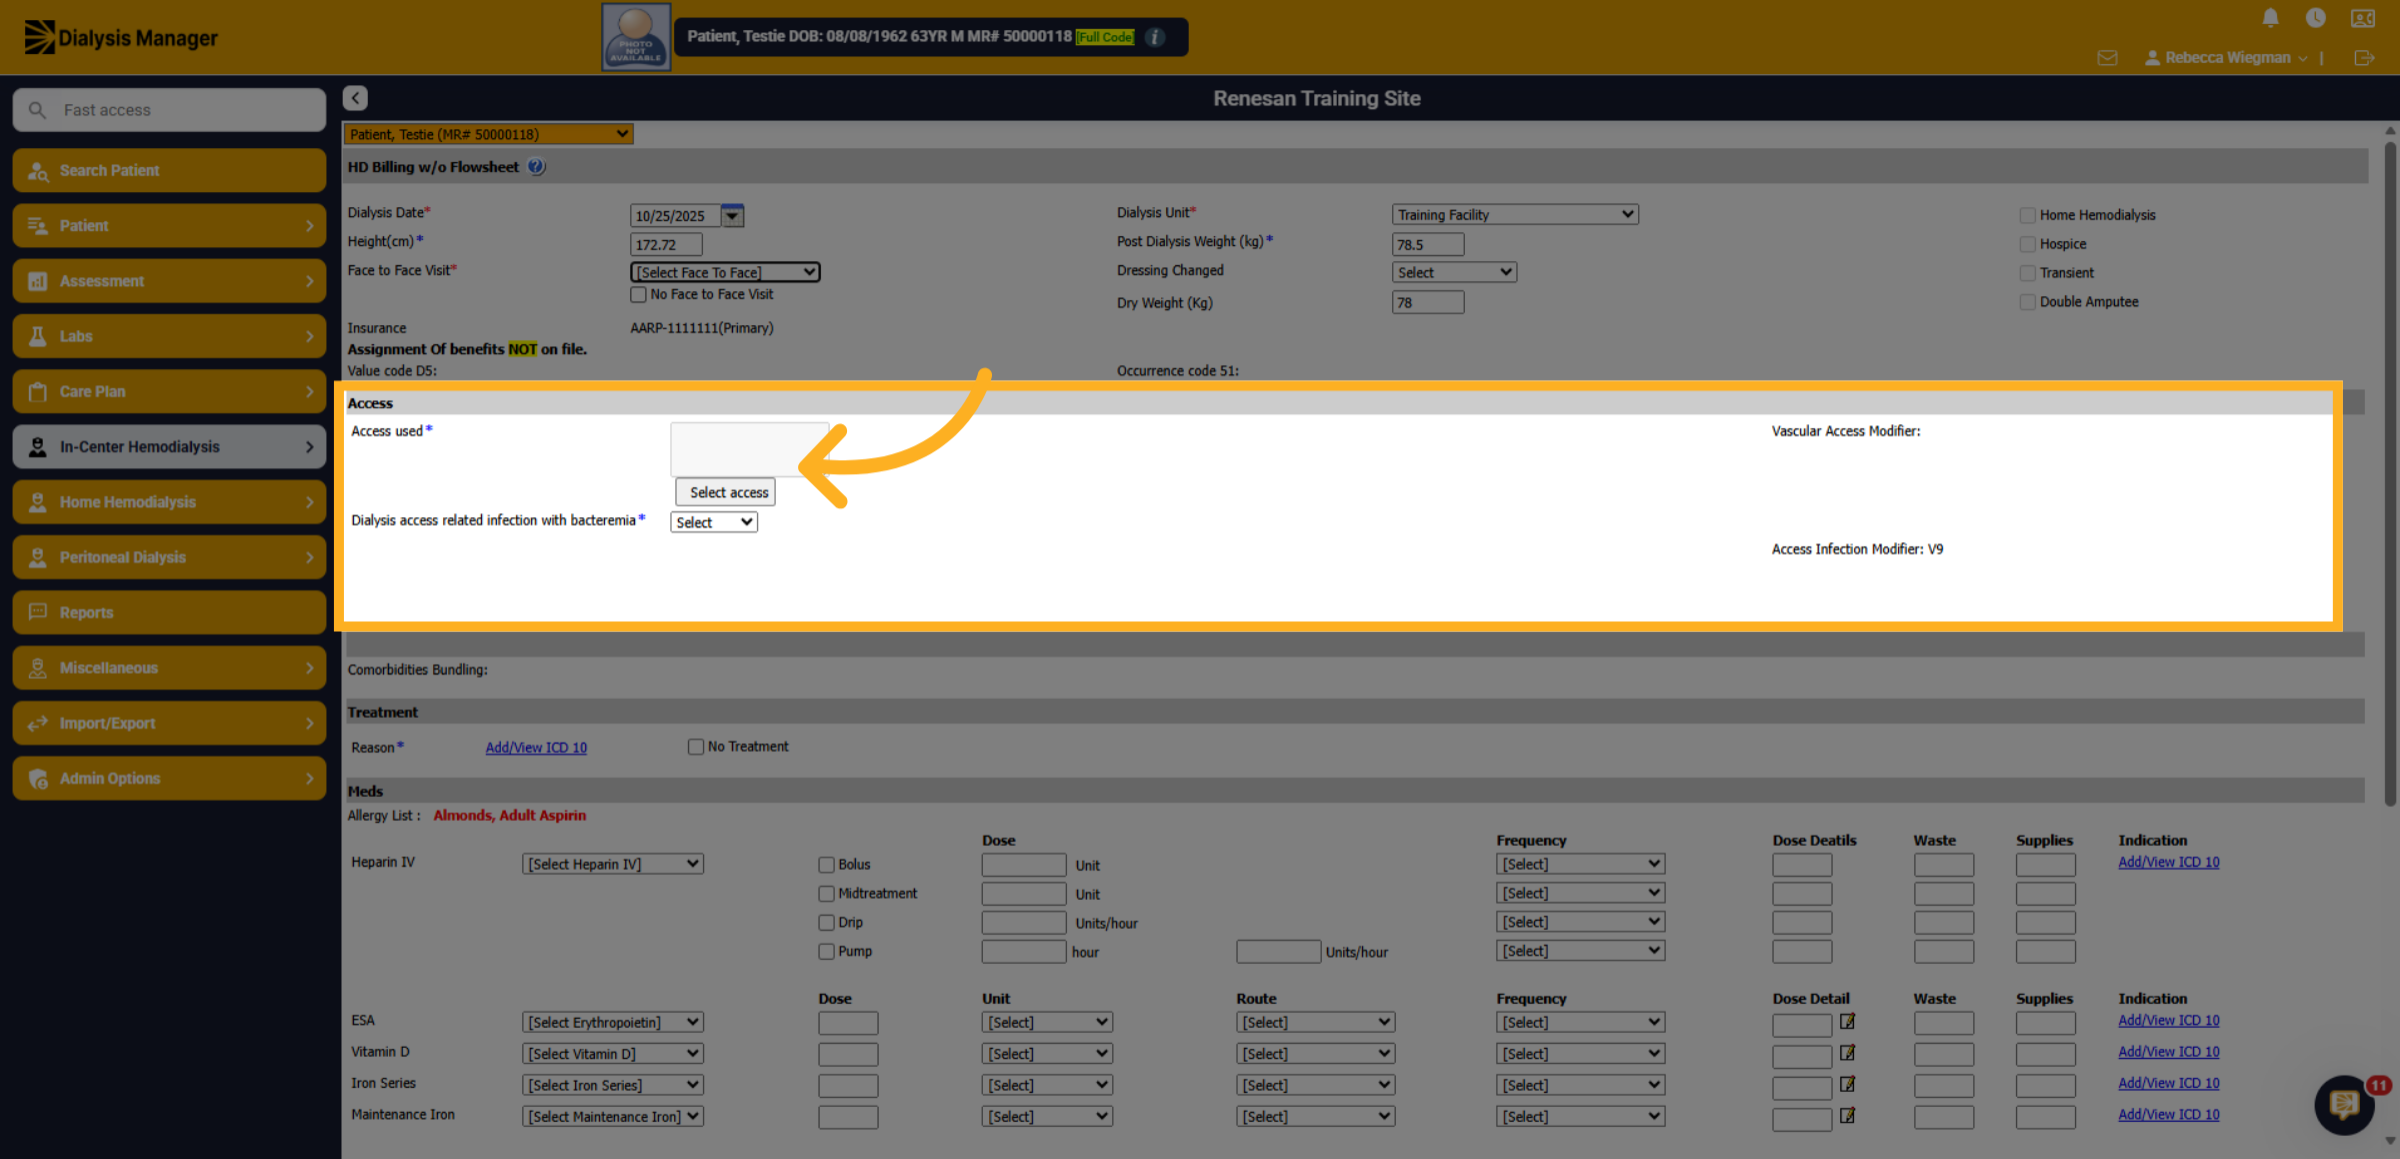Screen dimensions: 2400x1159
Task: Open Add/View ICD 10 link for Reason
Action: (536, 747)
